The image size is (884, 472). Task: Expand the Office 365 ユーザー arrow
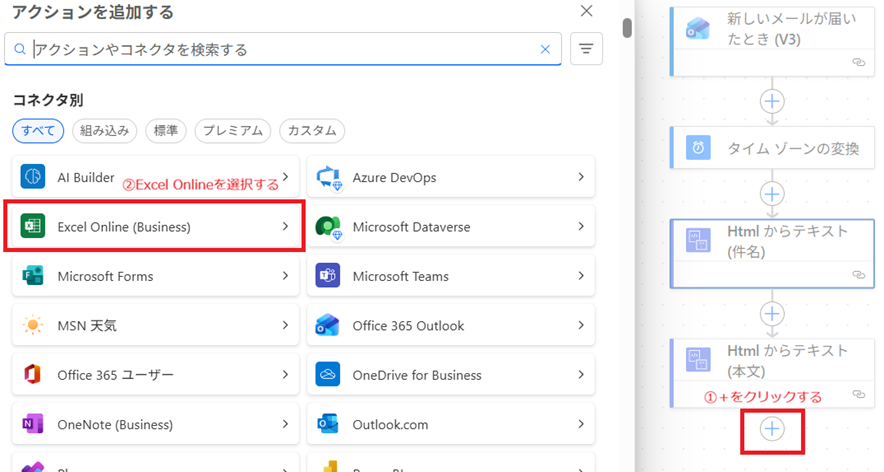tap(286, 375)
